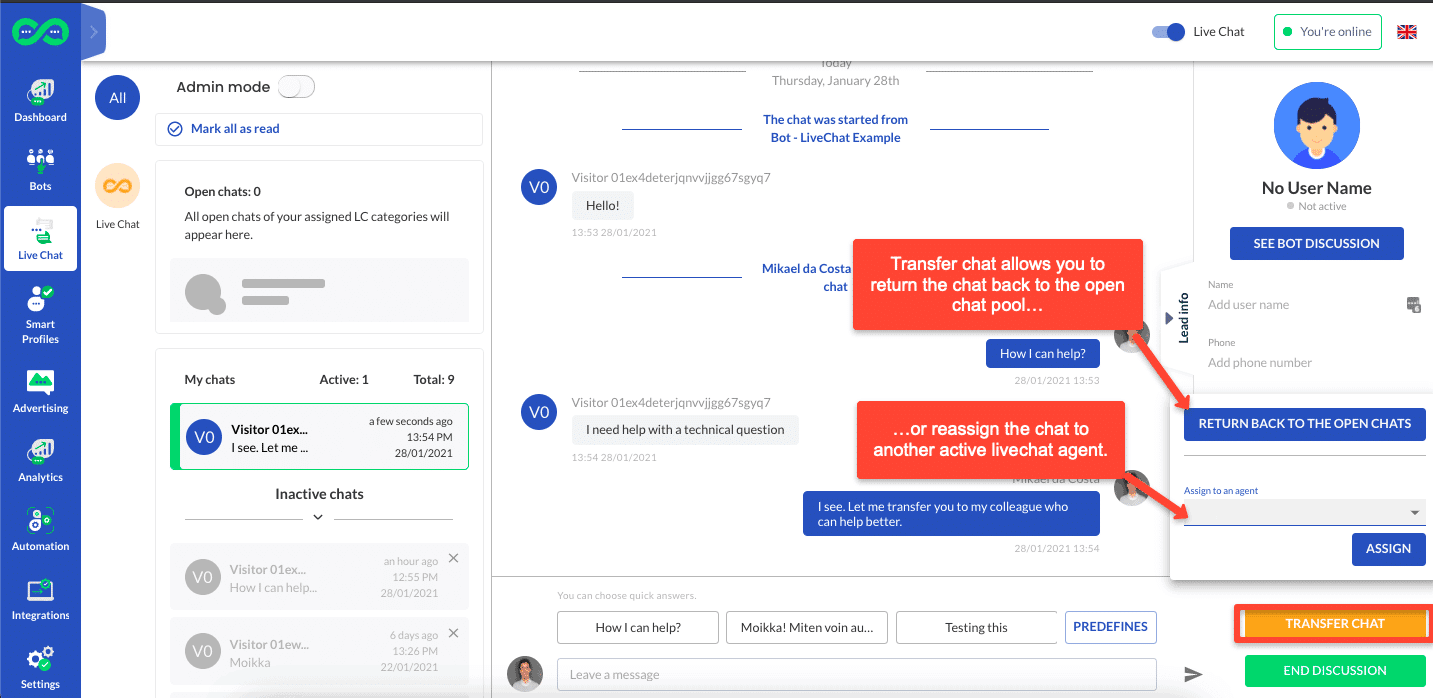Toggle Admin mode off
Screen dimensions: 1433x698
[296, 87]
